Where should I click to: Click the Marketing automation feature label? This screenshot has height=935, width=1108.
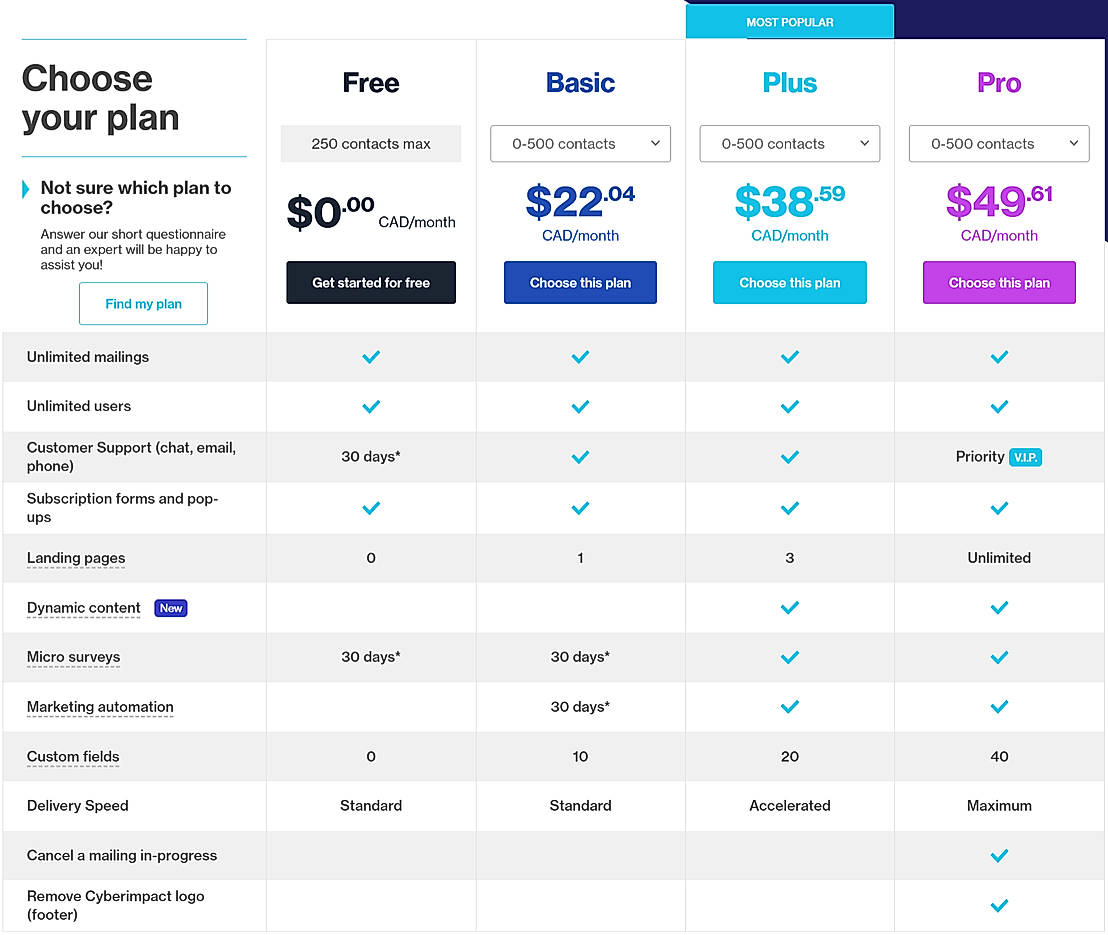(x=100, y=707)
